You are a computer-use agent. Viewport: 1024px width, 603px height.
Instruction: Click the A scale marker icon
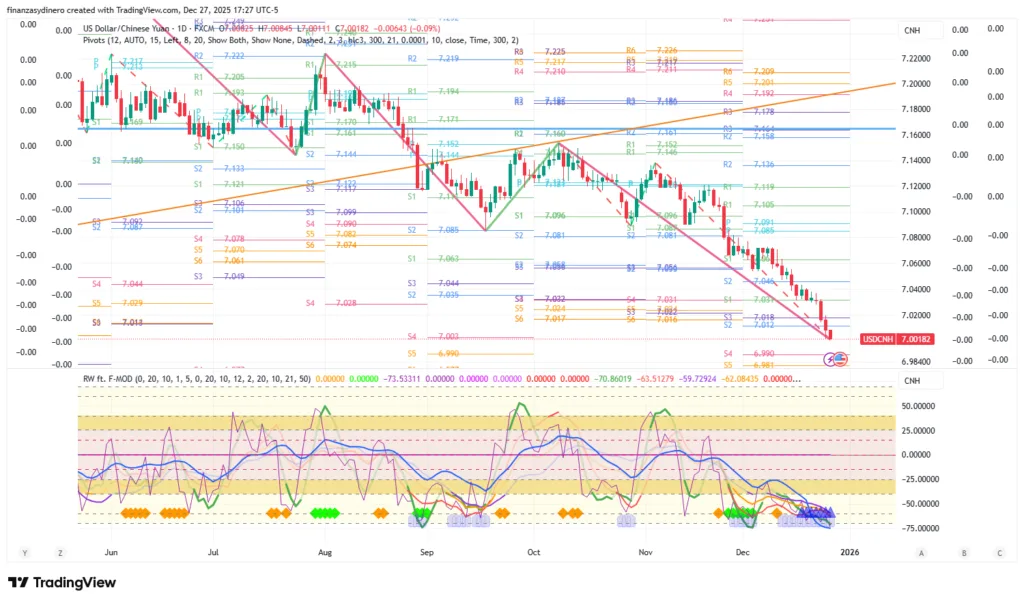click(921, 552)
